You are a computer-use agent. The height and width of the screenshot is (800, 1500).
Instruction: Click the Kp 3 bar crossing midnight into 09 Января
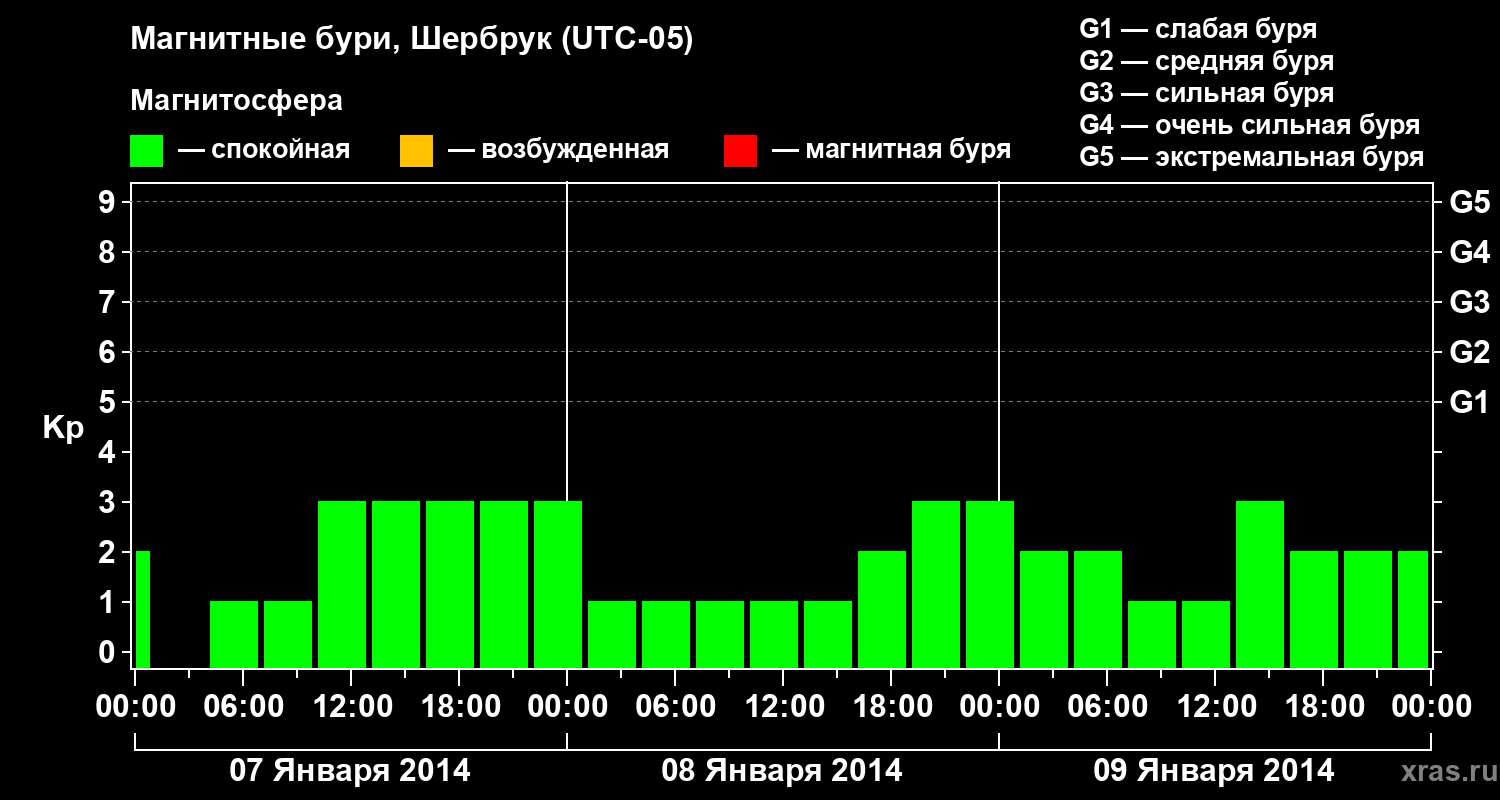click(990, 584)
